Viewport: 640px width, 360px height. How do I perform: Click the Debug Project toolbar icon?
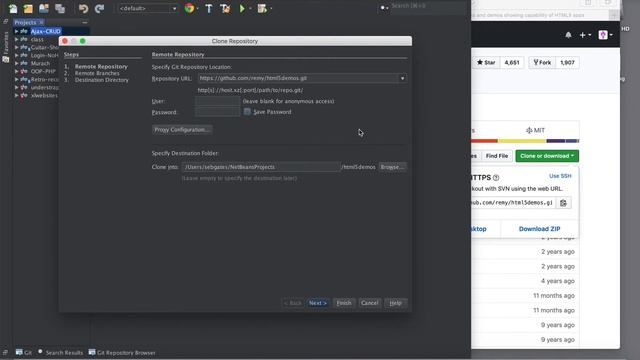coord(262,8)
